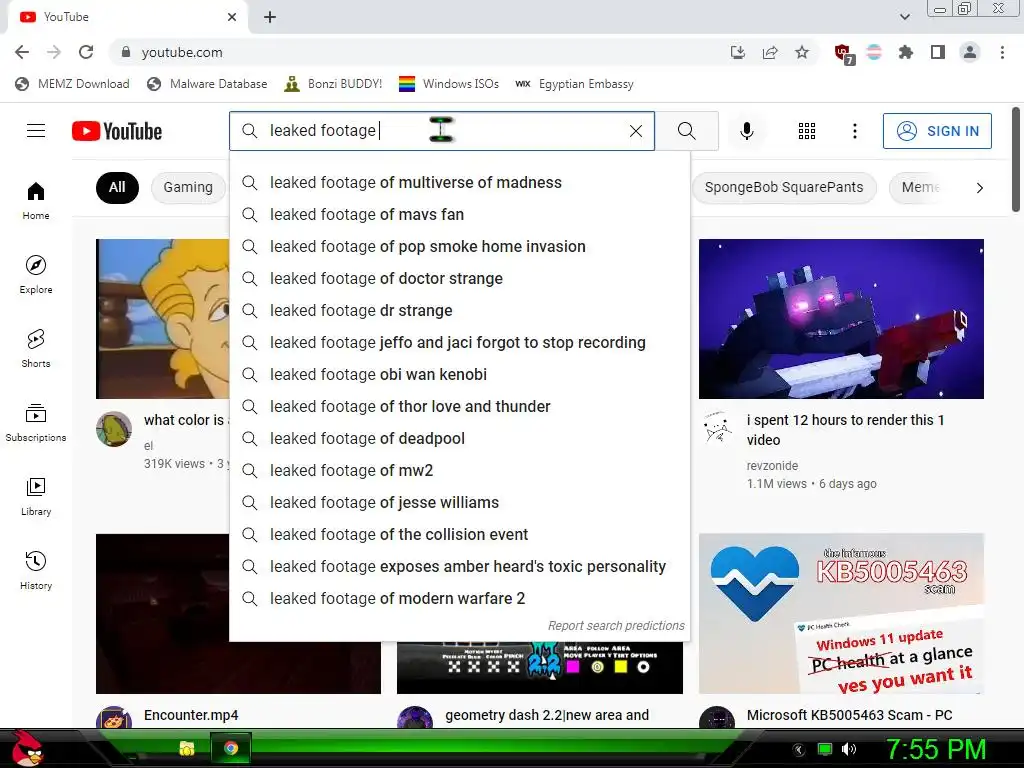The image size is (1024, 768).
Task: Choose suggestion 'leaked footage of the collision event'
Action: [460, 535]
